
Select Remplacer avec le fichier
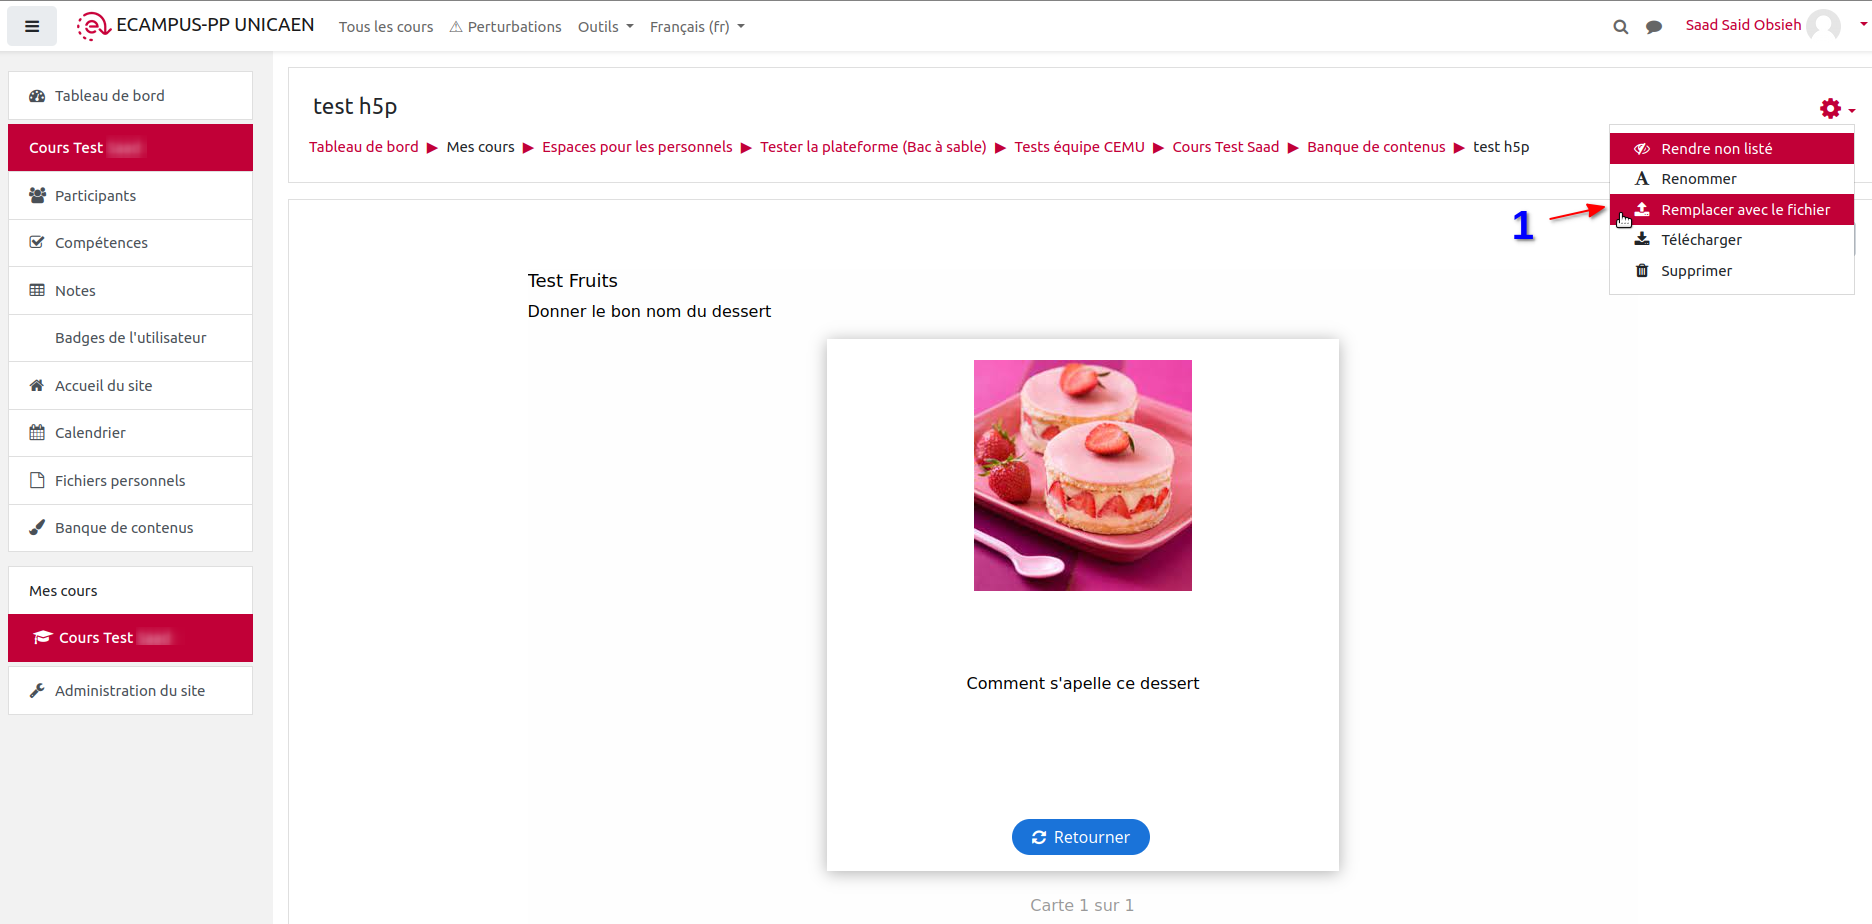[1745, 210]
